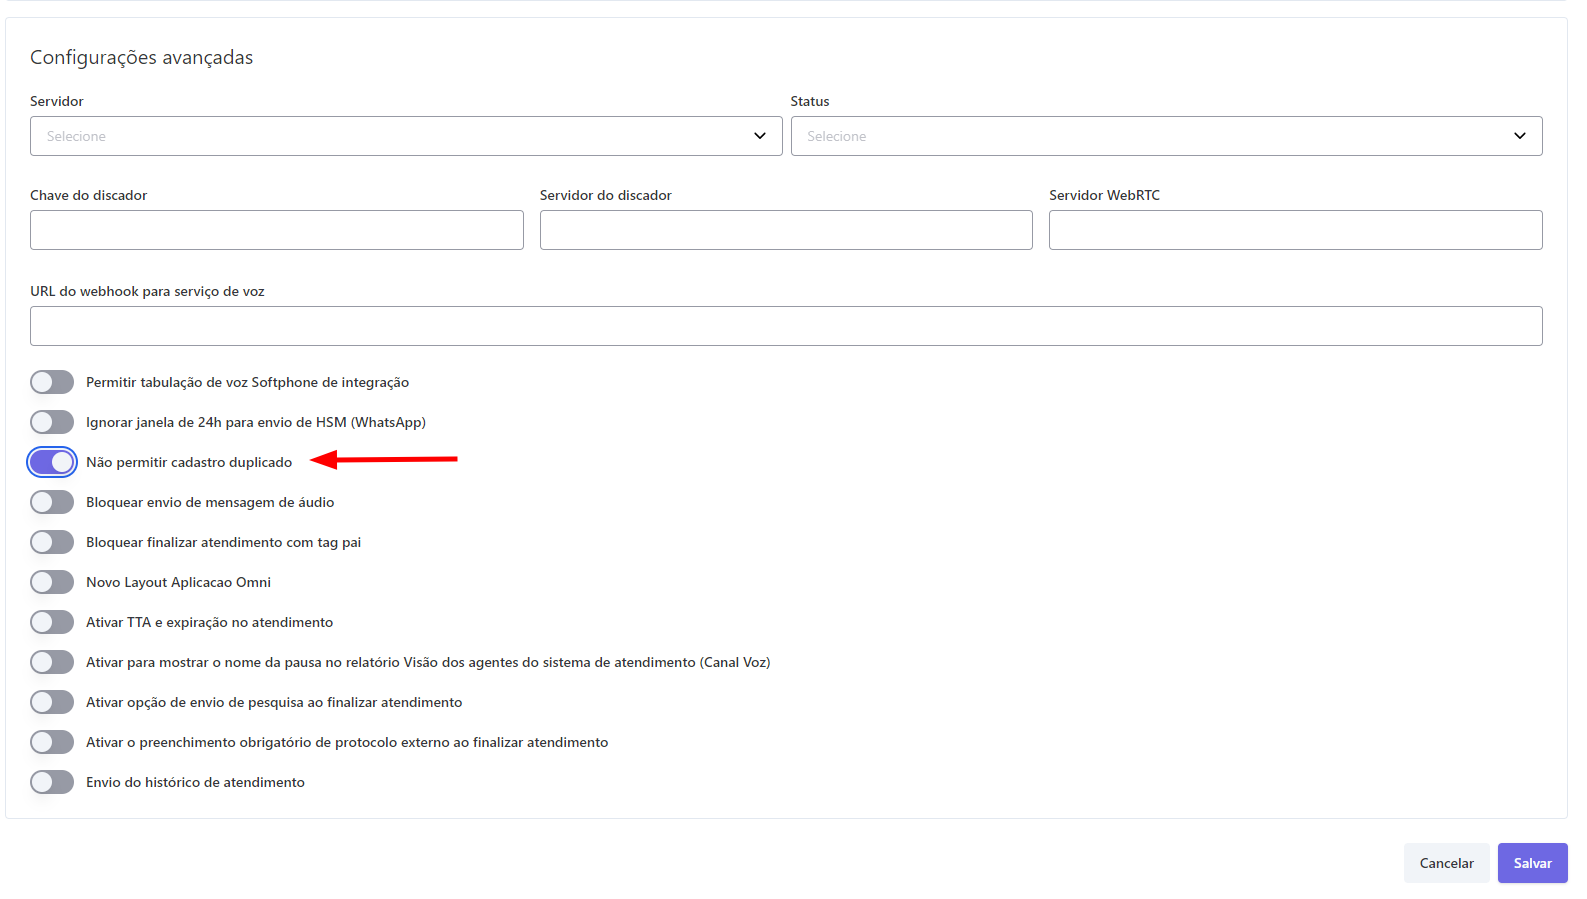Click the Cancelar button

[1446, 863]
